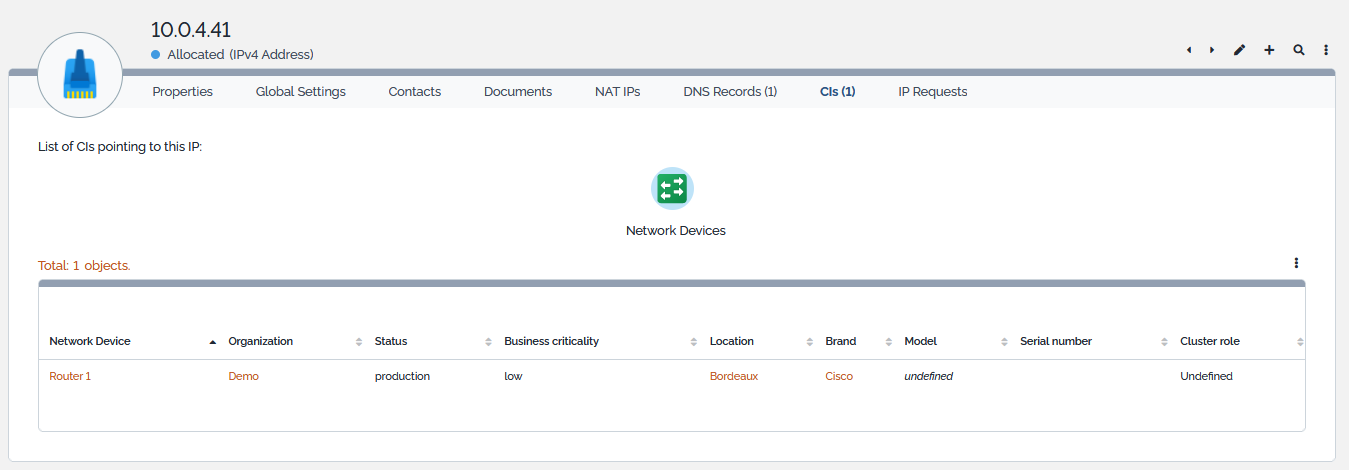Sort by the Network Device column
The width and height of the screenshot is (1349, 470).
click(90, 341)
